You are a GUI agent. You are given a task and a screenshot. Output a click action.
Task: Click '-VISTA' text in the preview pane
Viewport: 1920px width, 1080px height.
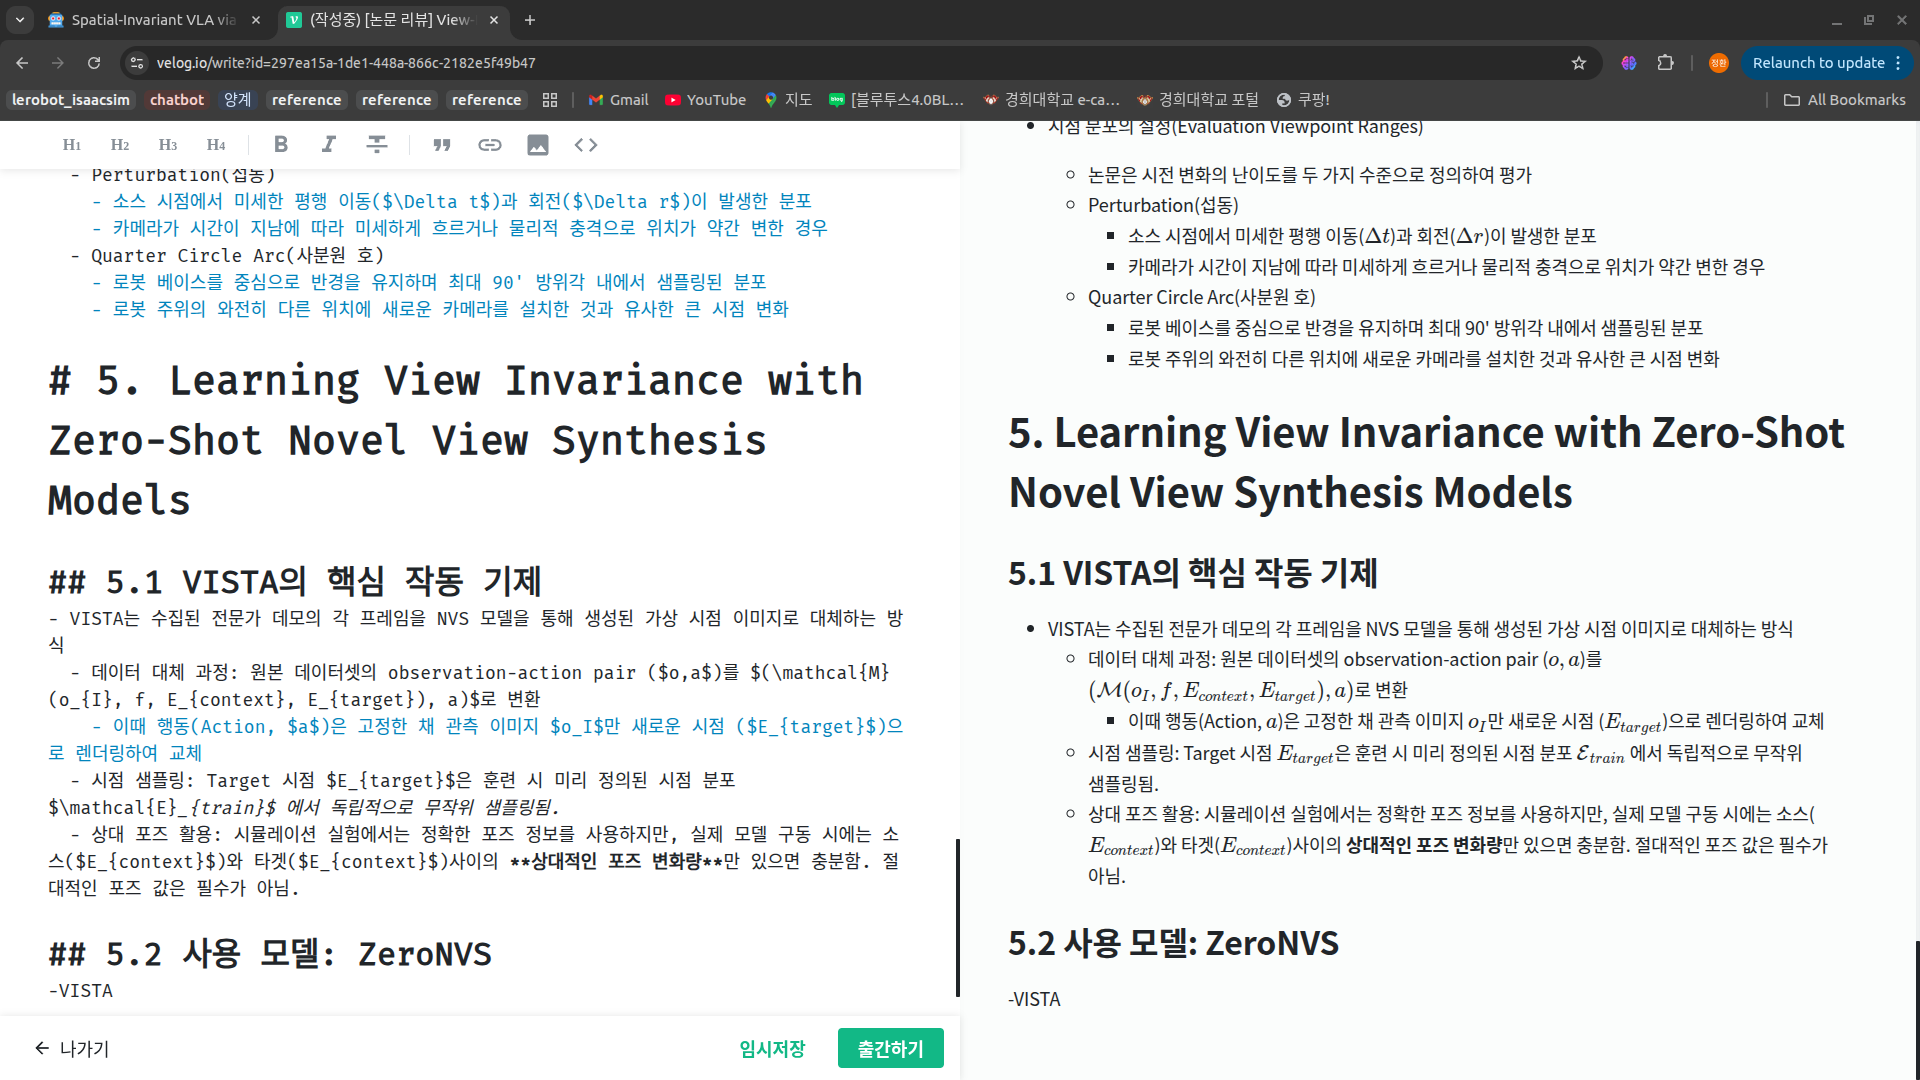(1034, 999)
